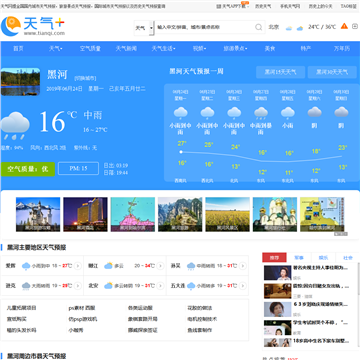
Task: Expand the 视频 navigation menu
Action: pos(199,48)
